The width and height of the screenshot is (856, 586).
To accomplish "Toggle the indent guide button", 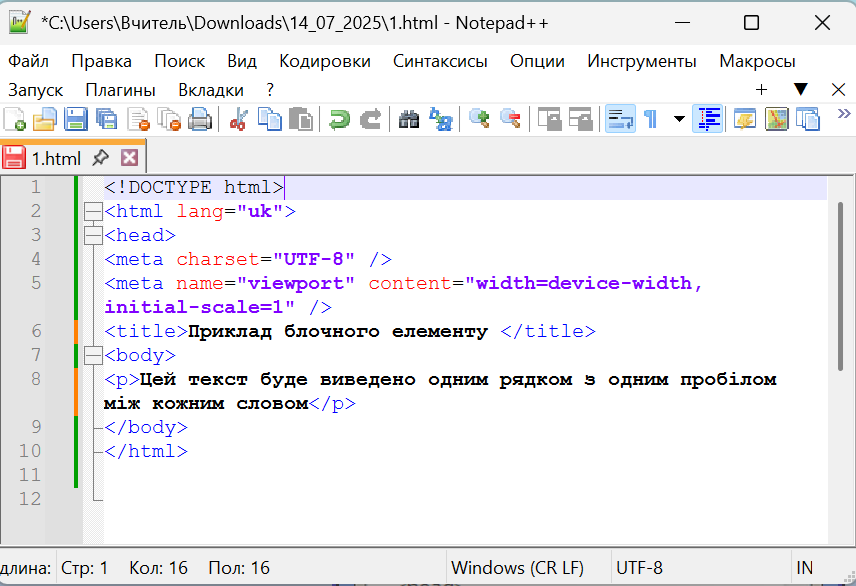I will [708, 120].
